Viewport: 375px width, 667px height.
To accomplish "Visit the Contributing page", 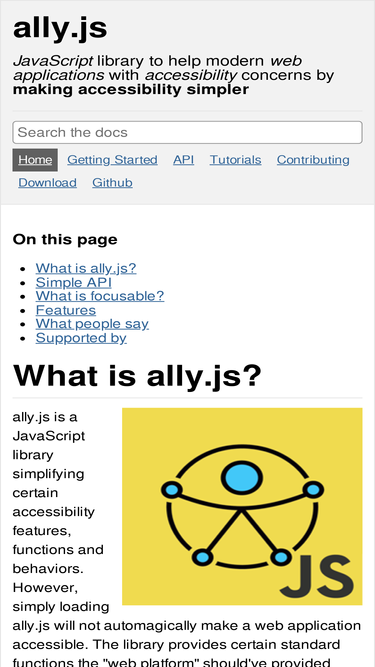I will [x=313, y=160].
